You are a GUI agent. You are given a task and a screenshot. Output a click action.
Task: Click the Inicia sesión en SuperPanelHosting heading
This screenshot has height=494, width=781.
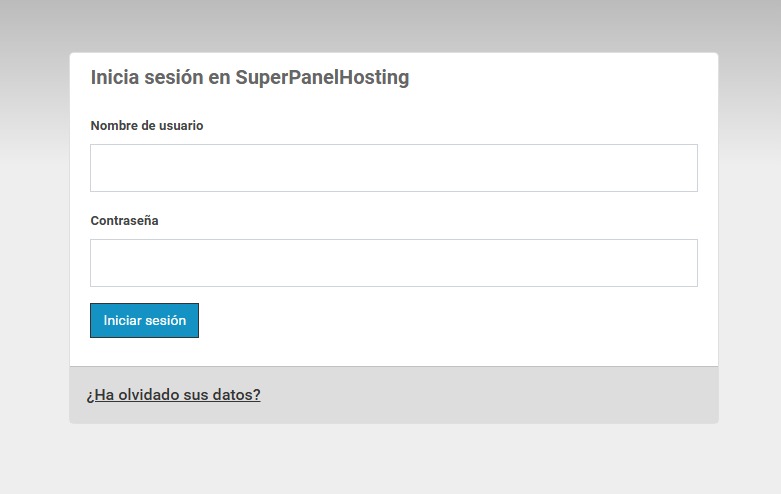(x=249, y=78)
